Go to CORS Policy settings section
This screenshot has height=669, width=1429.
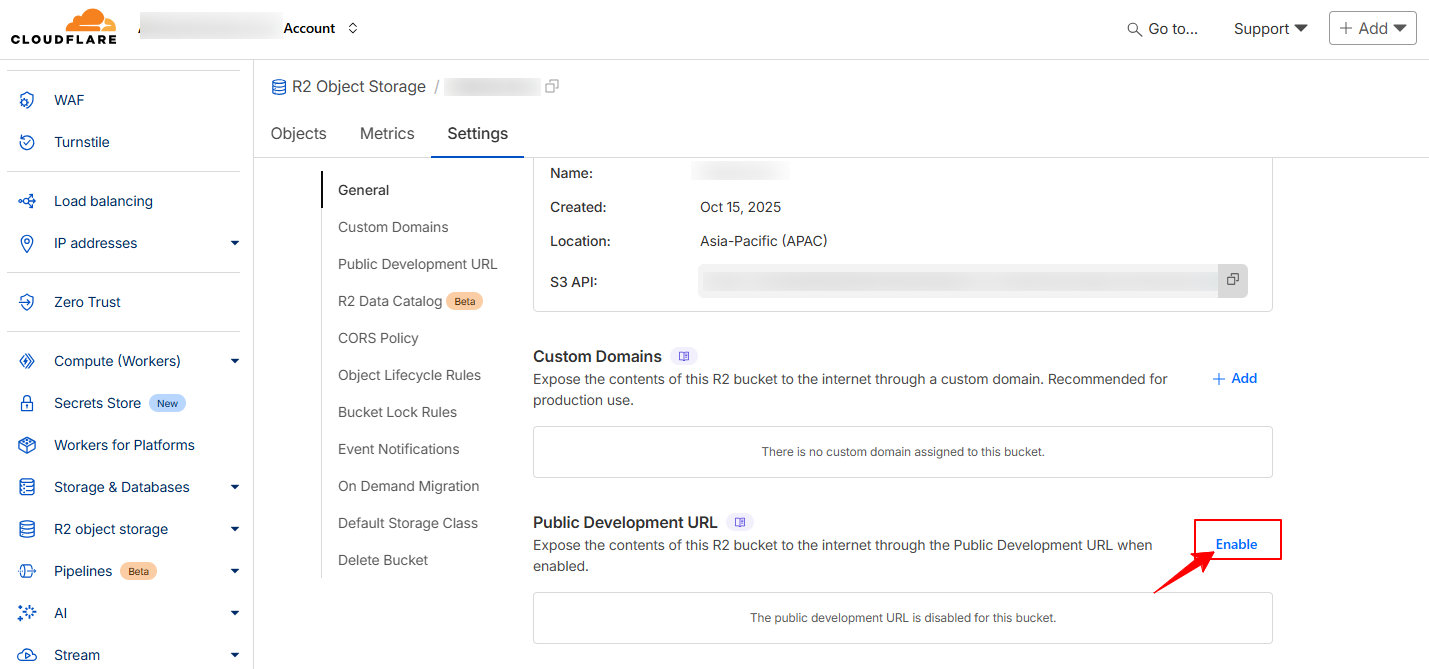point(378,338)
